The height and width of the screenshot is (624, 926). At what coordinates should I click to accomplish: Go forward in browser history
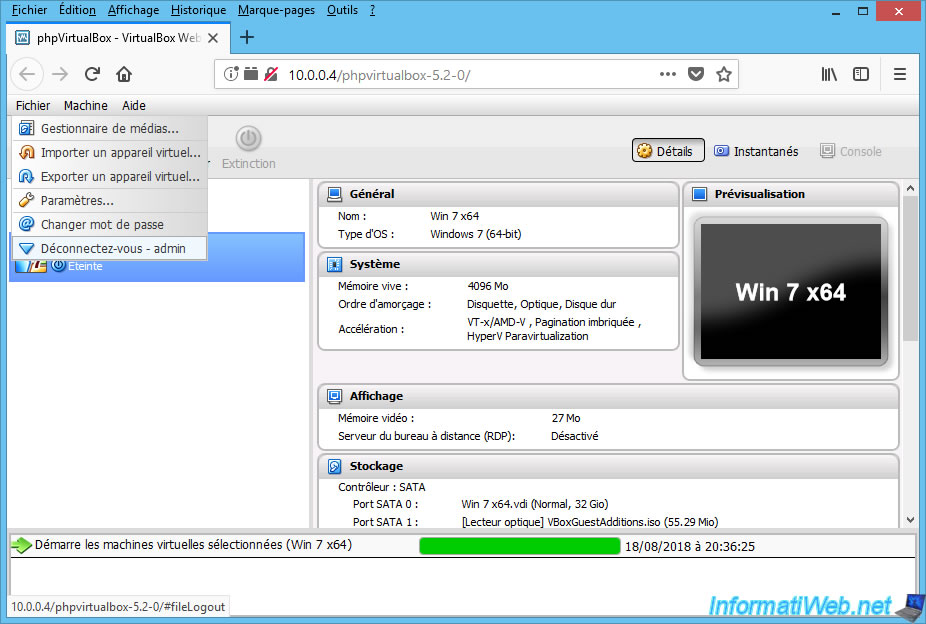pyautogui.click(x=60, y=74)
